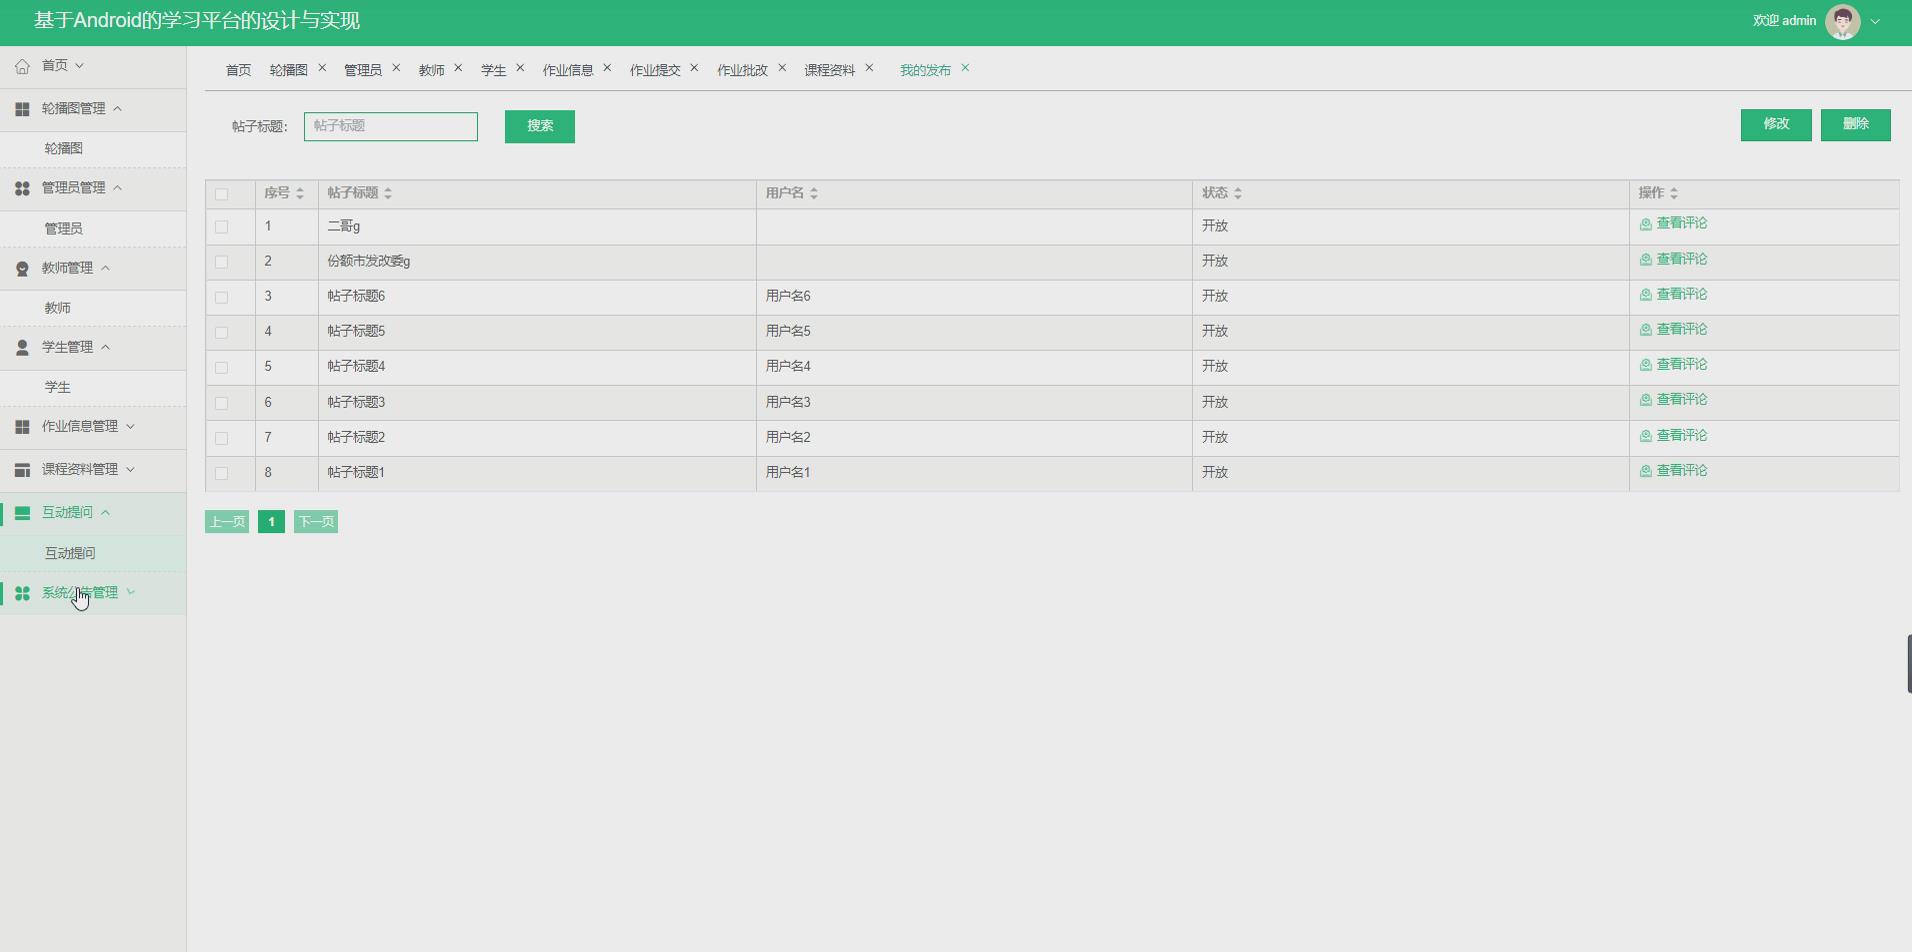Select the 轮播图管理 grid icon in sidebar
This screenshot has height=952, width=1912.
click(22, 108)
